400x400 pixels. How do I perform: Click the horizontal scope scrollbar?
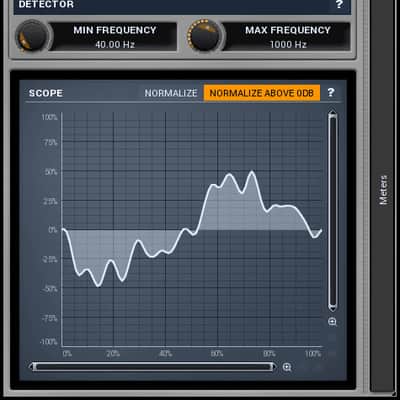coord(154,367)
